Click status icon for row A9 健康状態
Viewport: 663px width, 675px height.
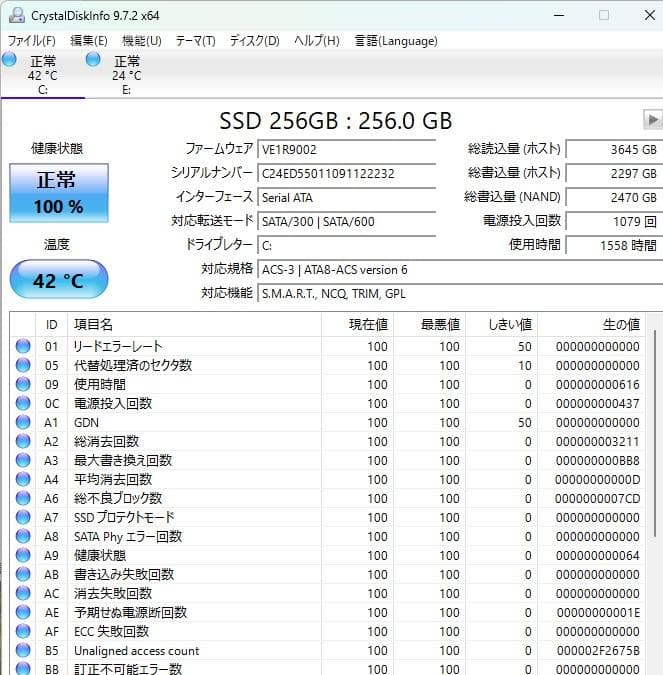click(x=23, y=555)
